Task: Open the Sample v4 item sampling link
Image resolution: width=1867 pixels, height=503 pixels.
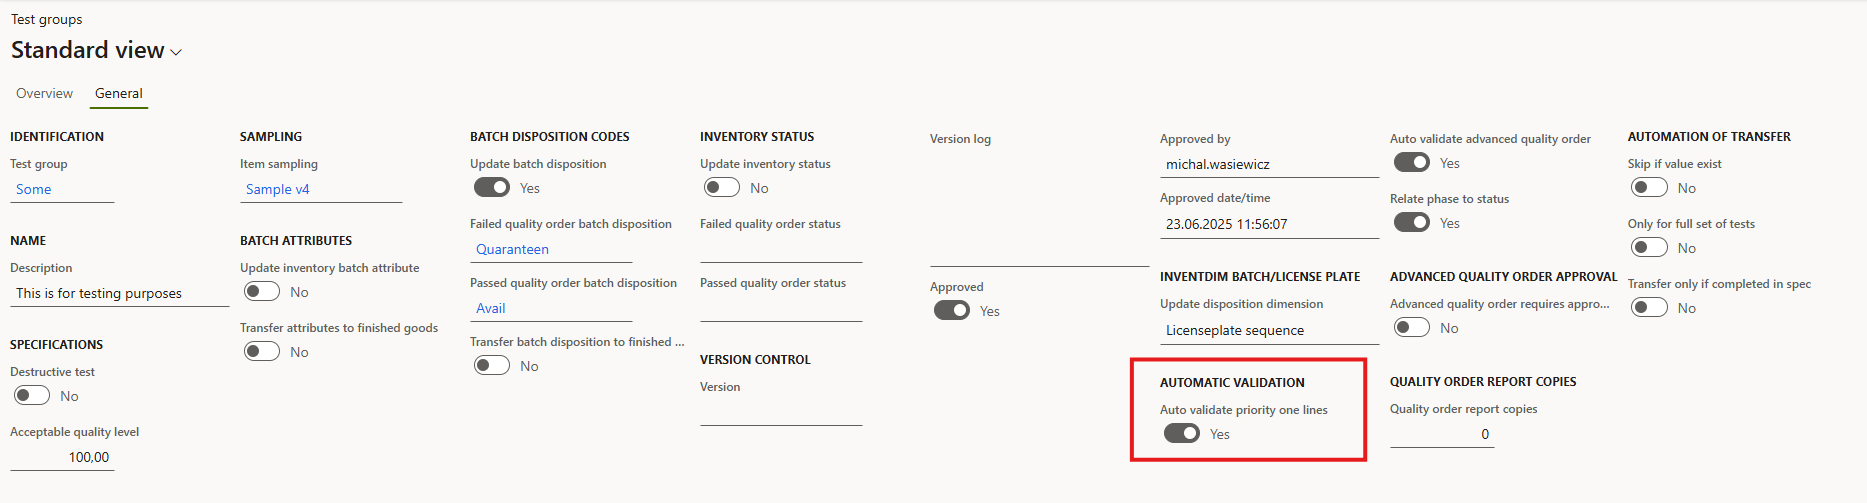Action: click(278, 189)
